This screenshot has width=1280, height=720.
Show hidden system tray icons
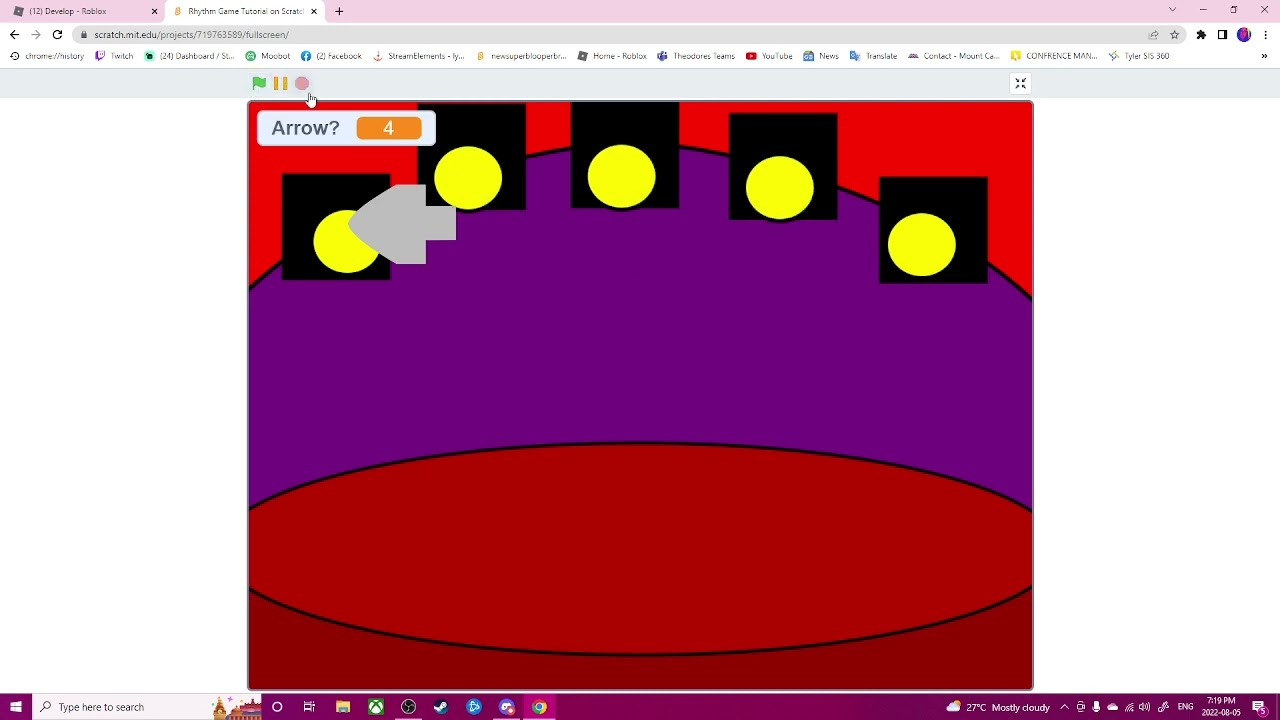[1064, 707]
